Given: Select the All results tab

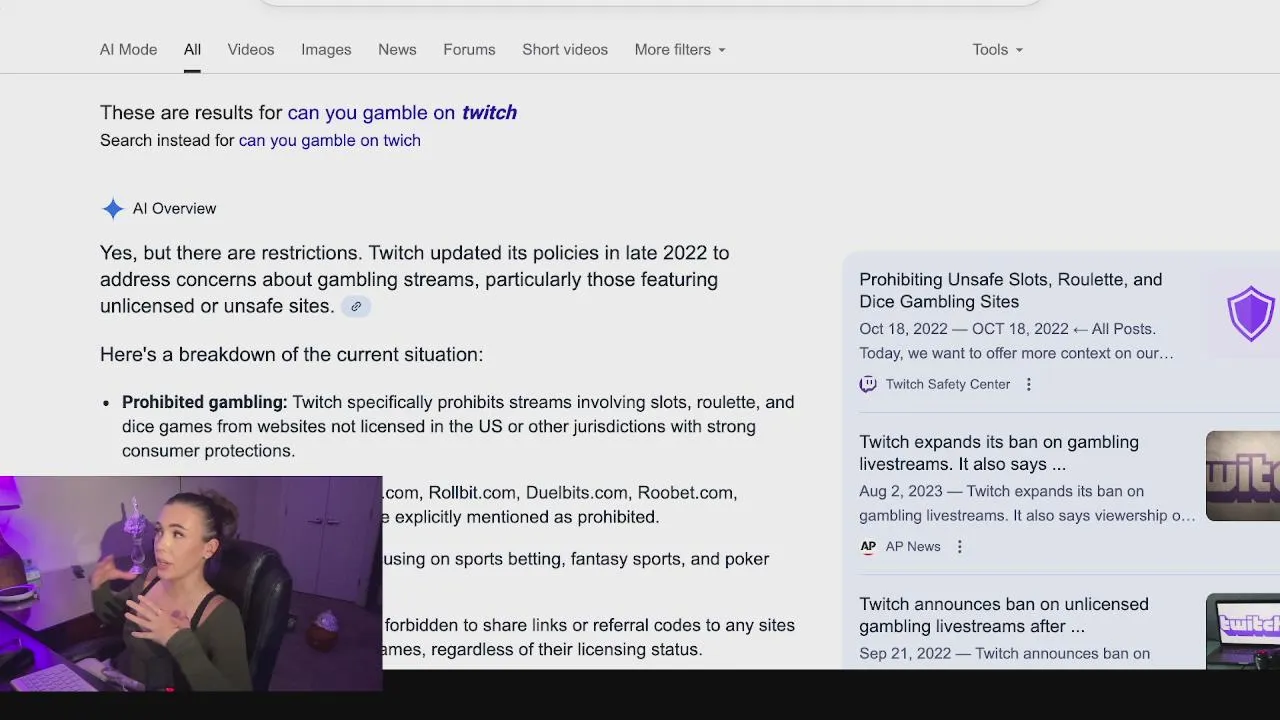Looking at the screenshot, I should click(x=192, y=49).
